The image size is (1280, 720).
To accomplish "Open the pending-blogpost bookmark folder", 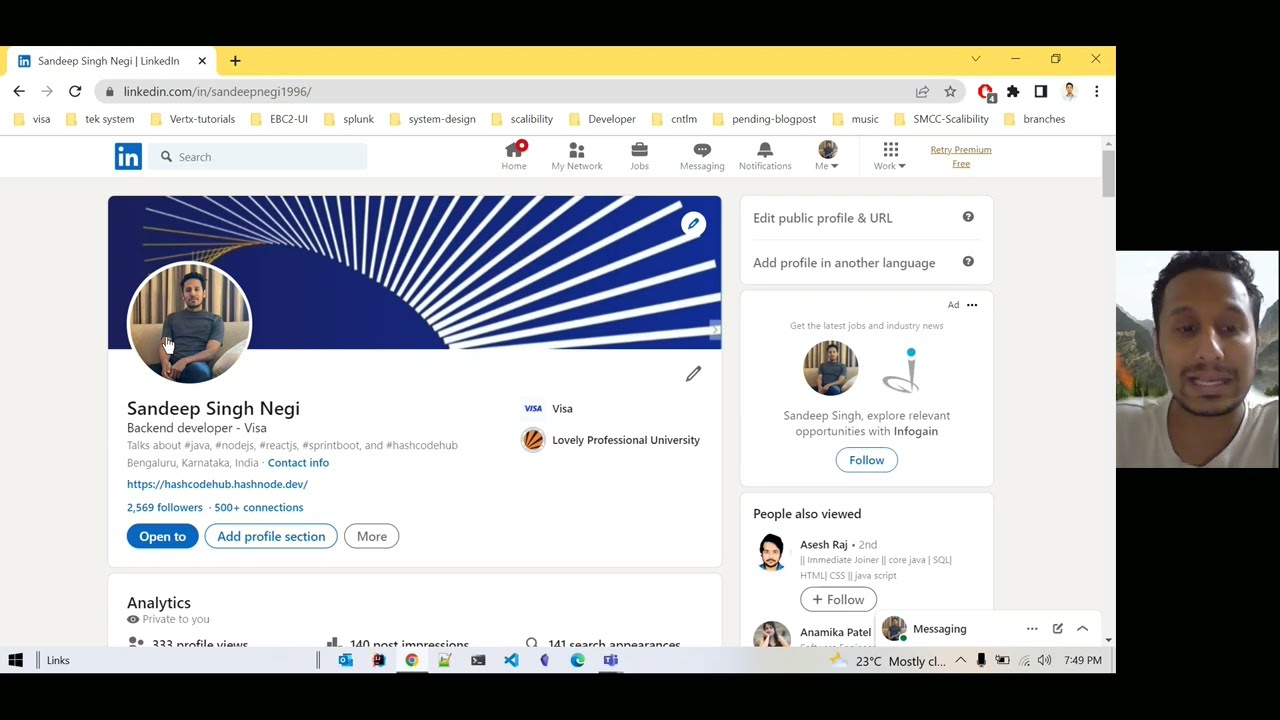I will [764, 119].
